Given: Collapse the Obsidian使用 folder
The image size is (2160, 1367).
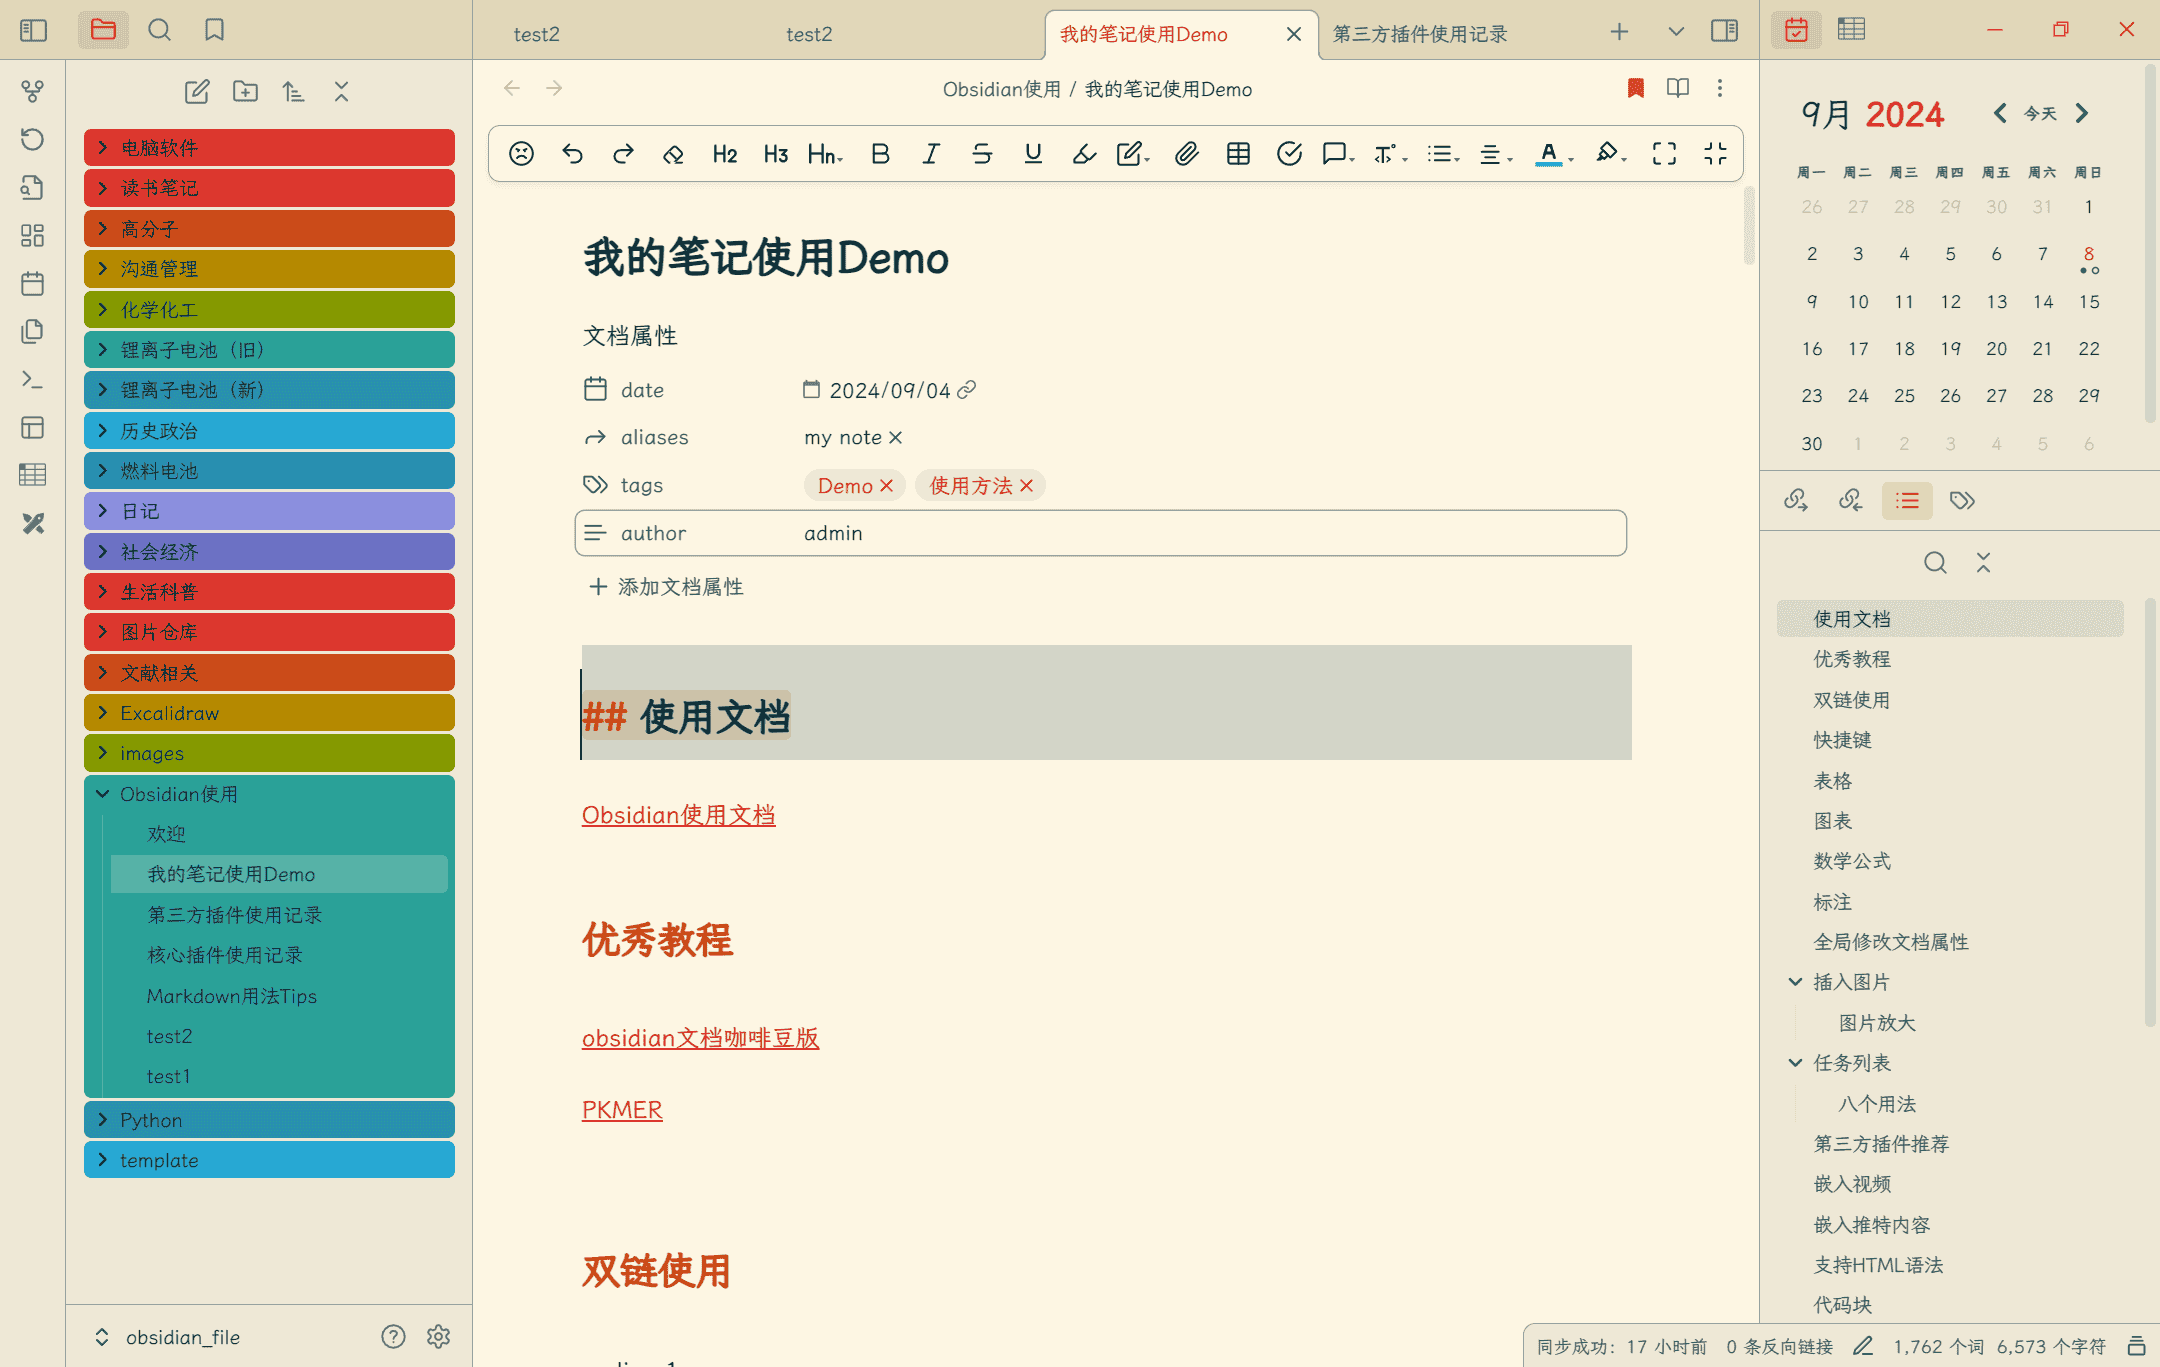Looking at the screenshot, I should coord(103,794).
